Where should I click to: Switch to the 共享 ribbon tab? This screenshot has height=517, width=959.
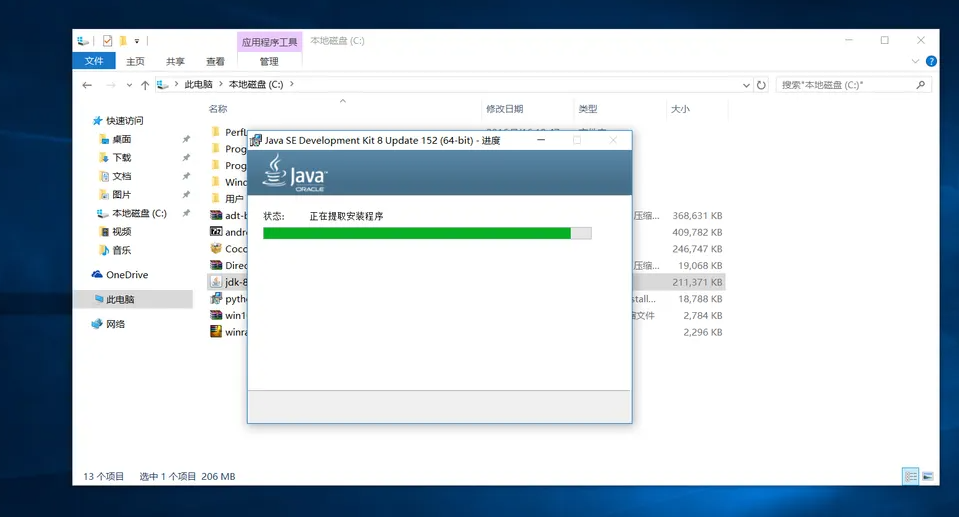pos(175,61)
